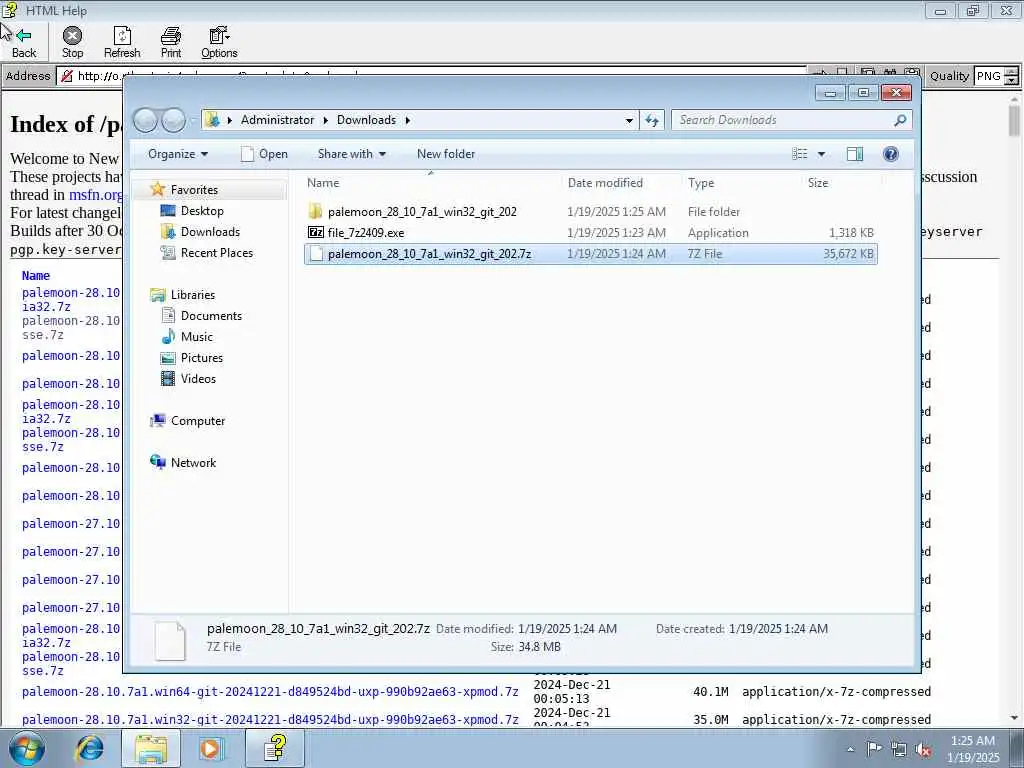
Task: Decrease Quality with the down spinner
Action: coord(1012,80)
